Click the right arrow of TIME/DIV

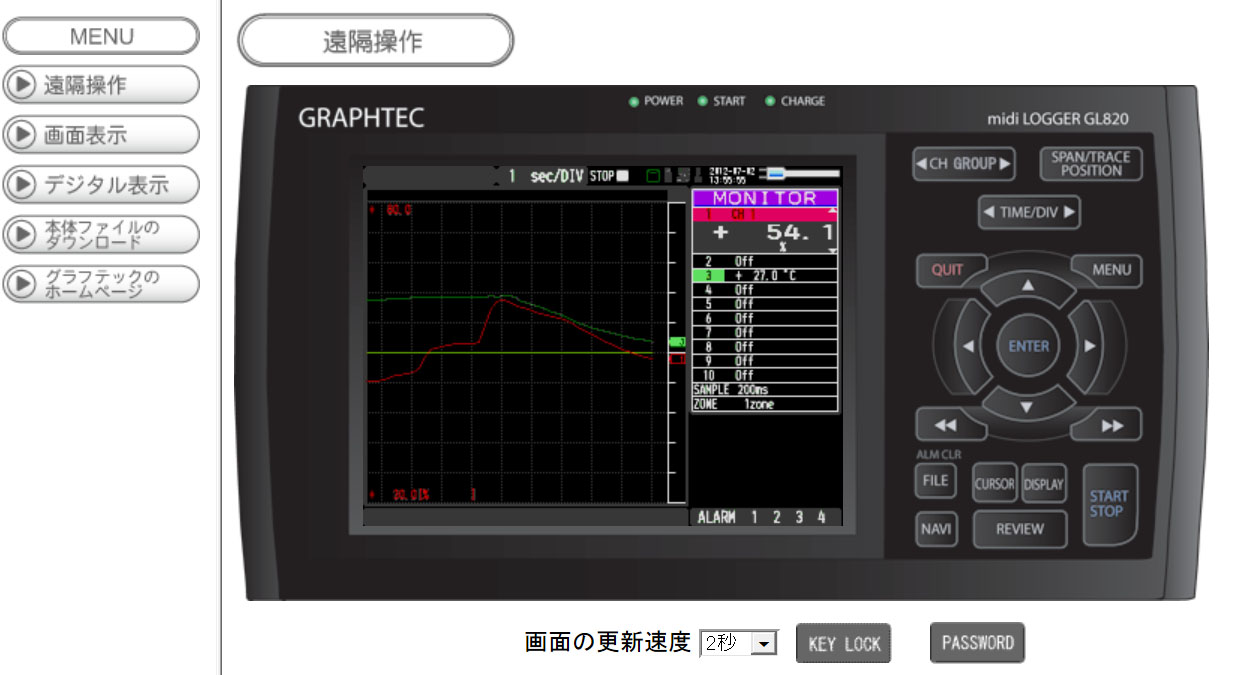pos(1069,212)
